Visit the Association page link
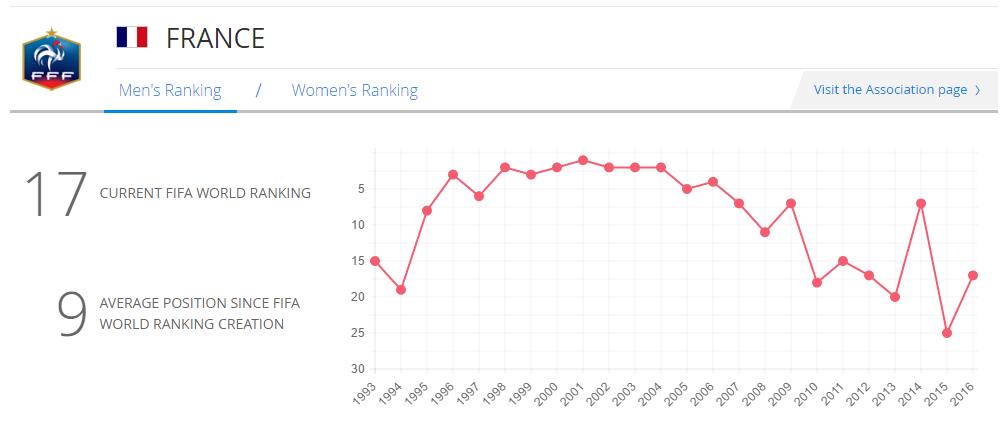Screen dimensions: 1004x440 pos(890,90)
